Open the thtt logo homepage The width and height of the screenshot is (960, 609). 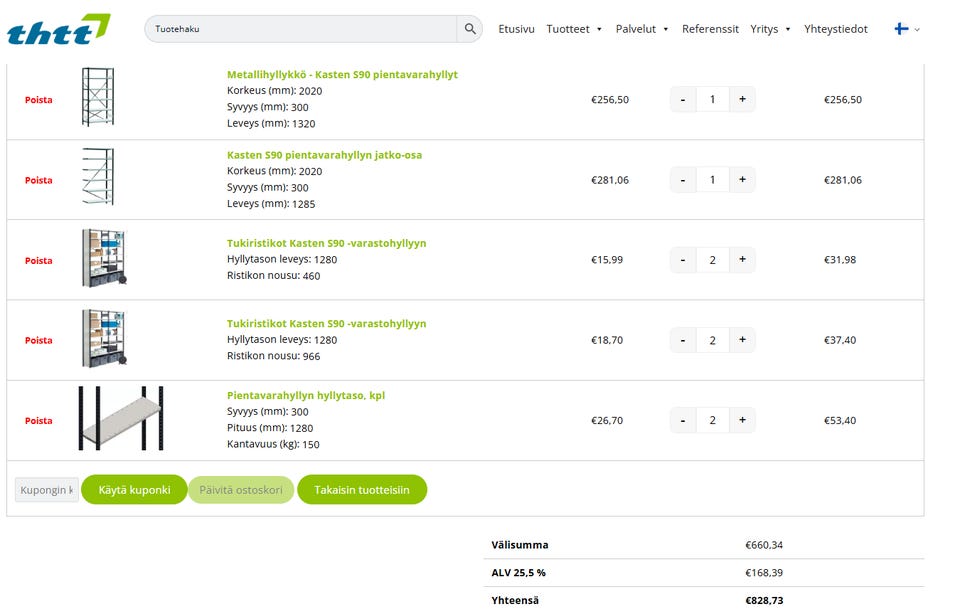pyautogui.click(x=59, y=29)
